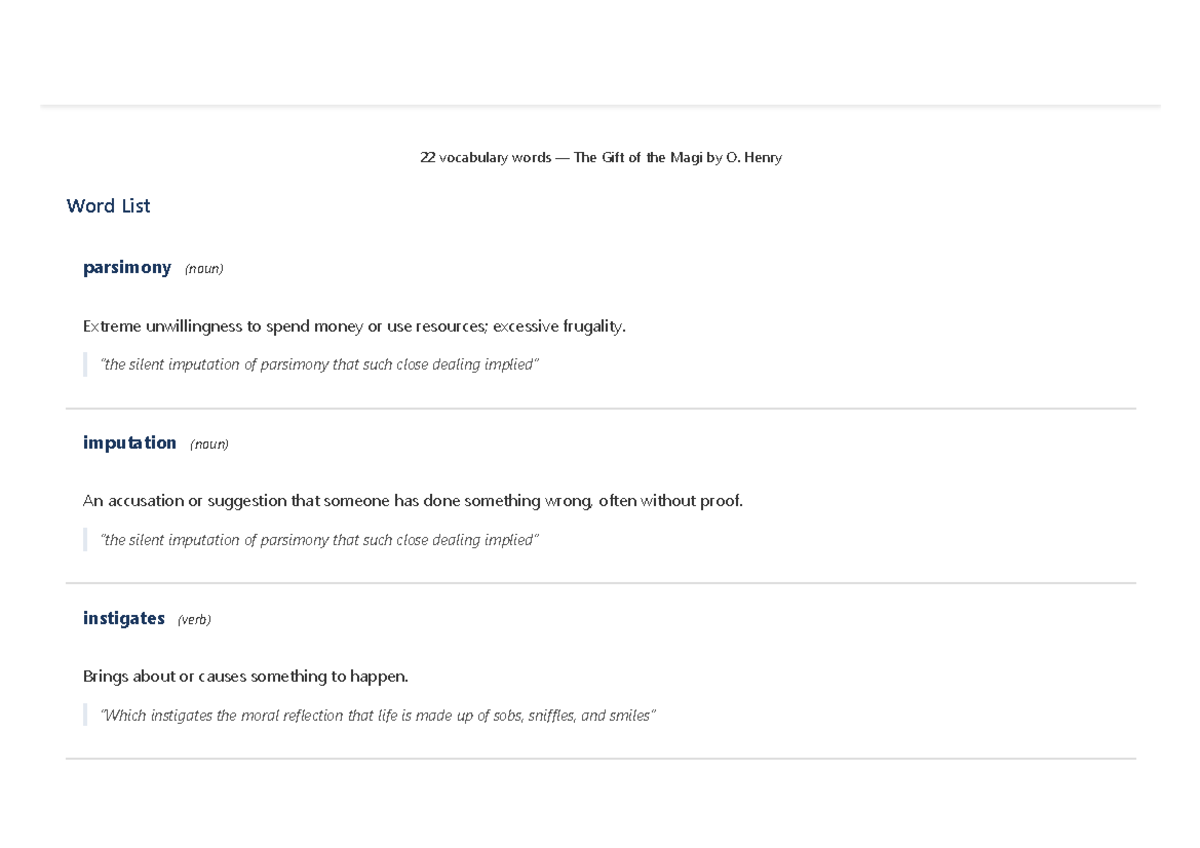Select the word parsimony
This screenshot has height=848, width=1200.
pos(127,267)
